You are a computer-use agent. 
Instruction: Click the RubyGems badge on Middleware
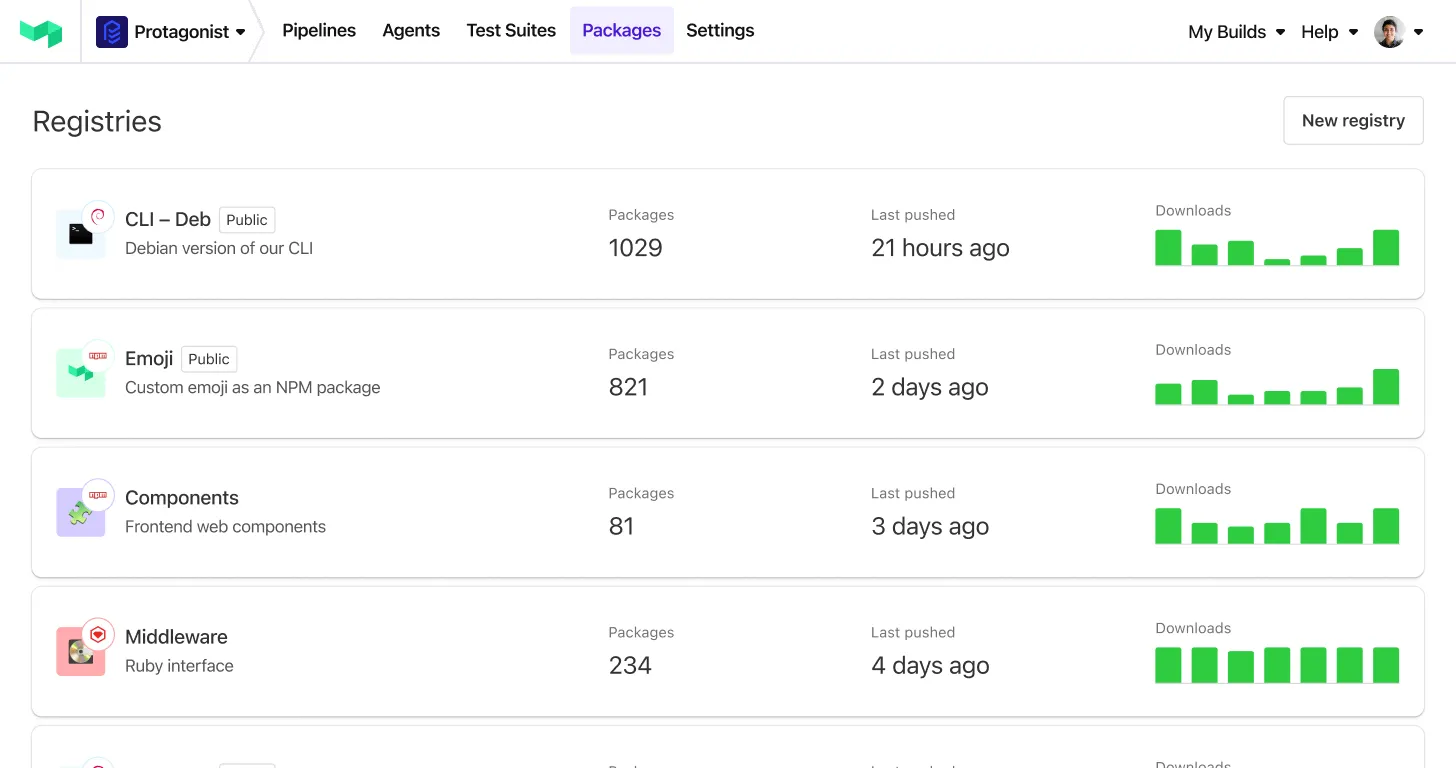point(98,633)
